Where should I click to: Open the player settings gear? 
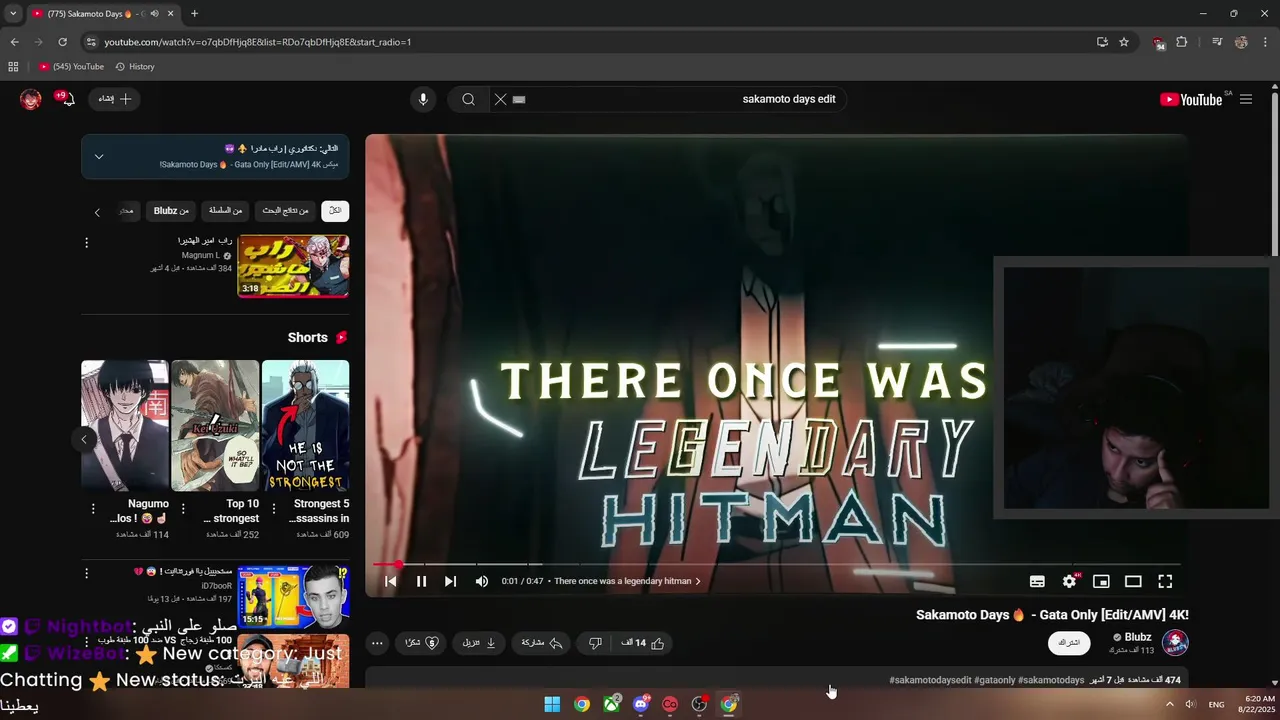[x=1069, y=581]
